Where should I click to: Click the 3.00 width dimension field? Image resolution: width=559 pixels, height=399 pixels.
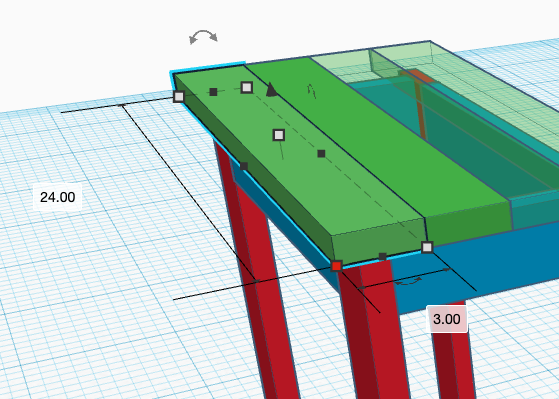[x=447, y=319]
